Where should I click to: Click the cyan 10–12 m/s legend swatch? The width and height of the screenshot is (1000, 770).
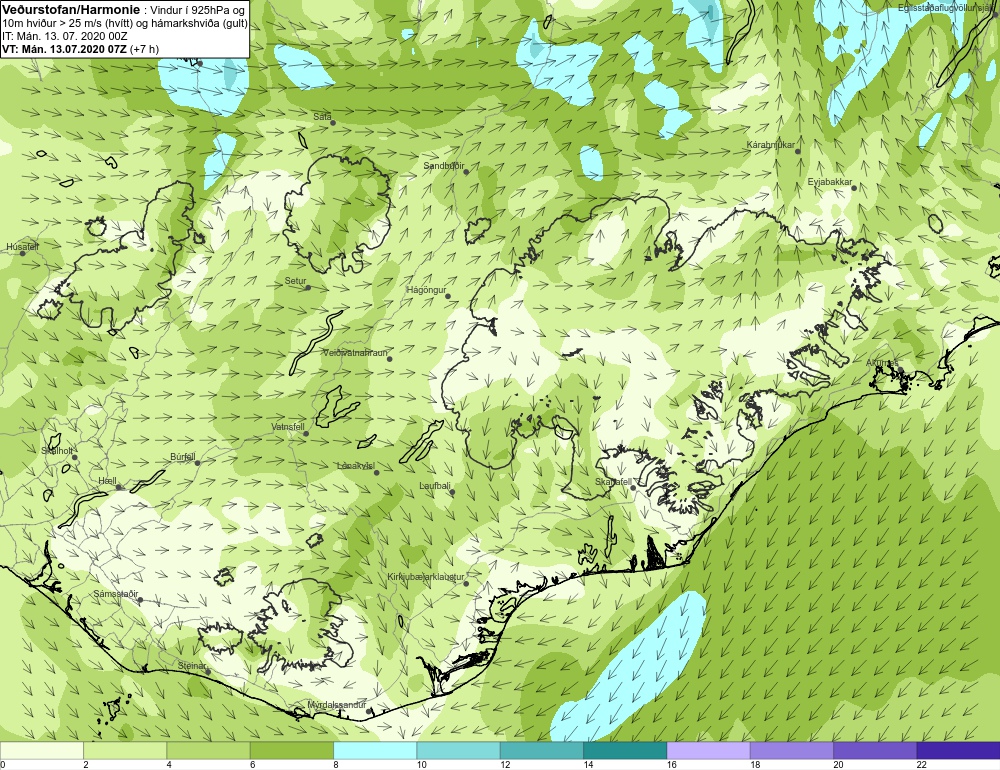coord(458,751)
